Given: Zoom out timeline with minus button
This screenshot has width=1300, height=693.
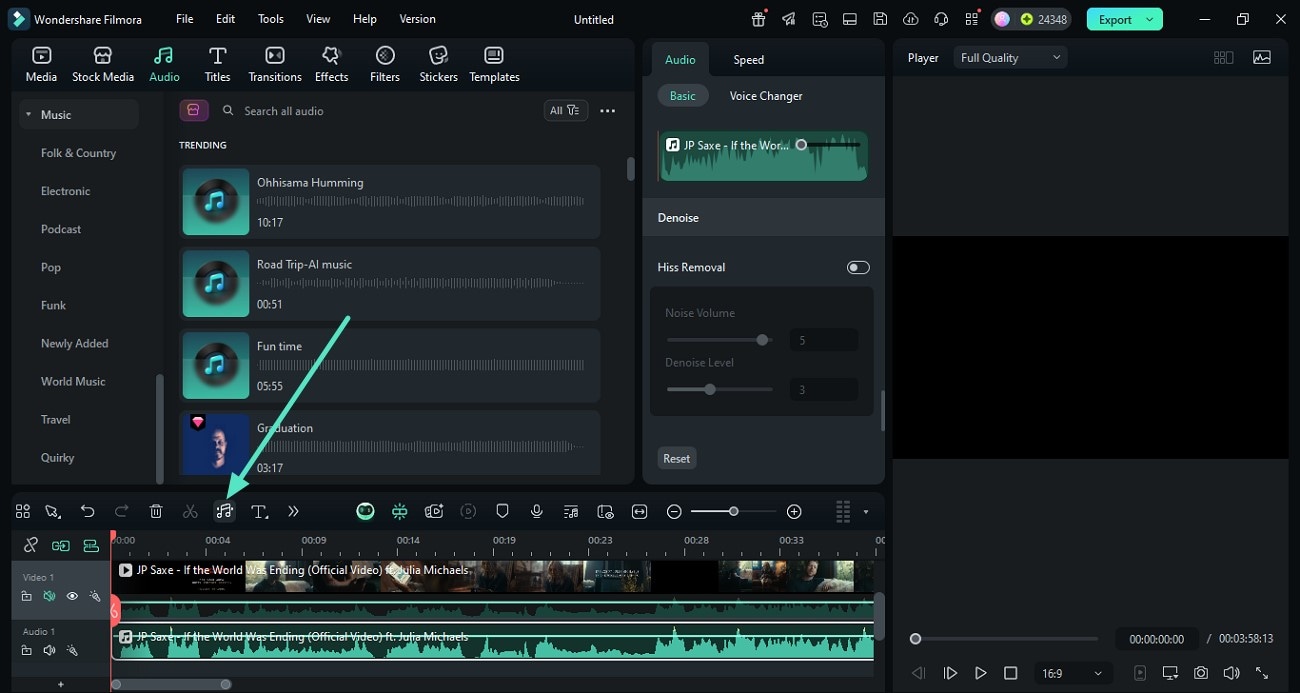Looking at the screenshot, I should point(674,511).
